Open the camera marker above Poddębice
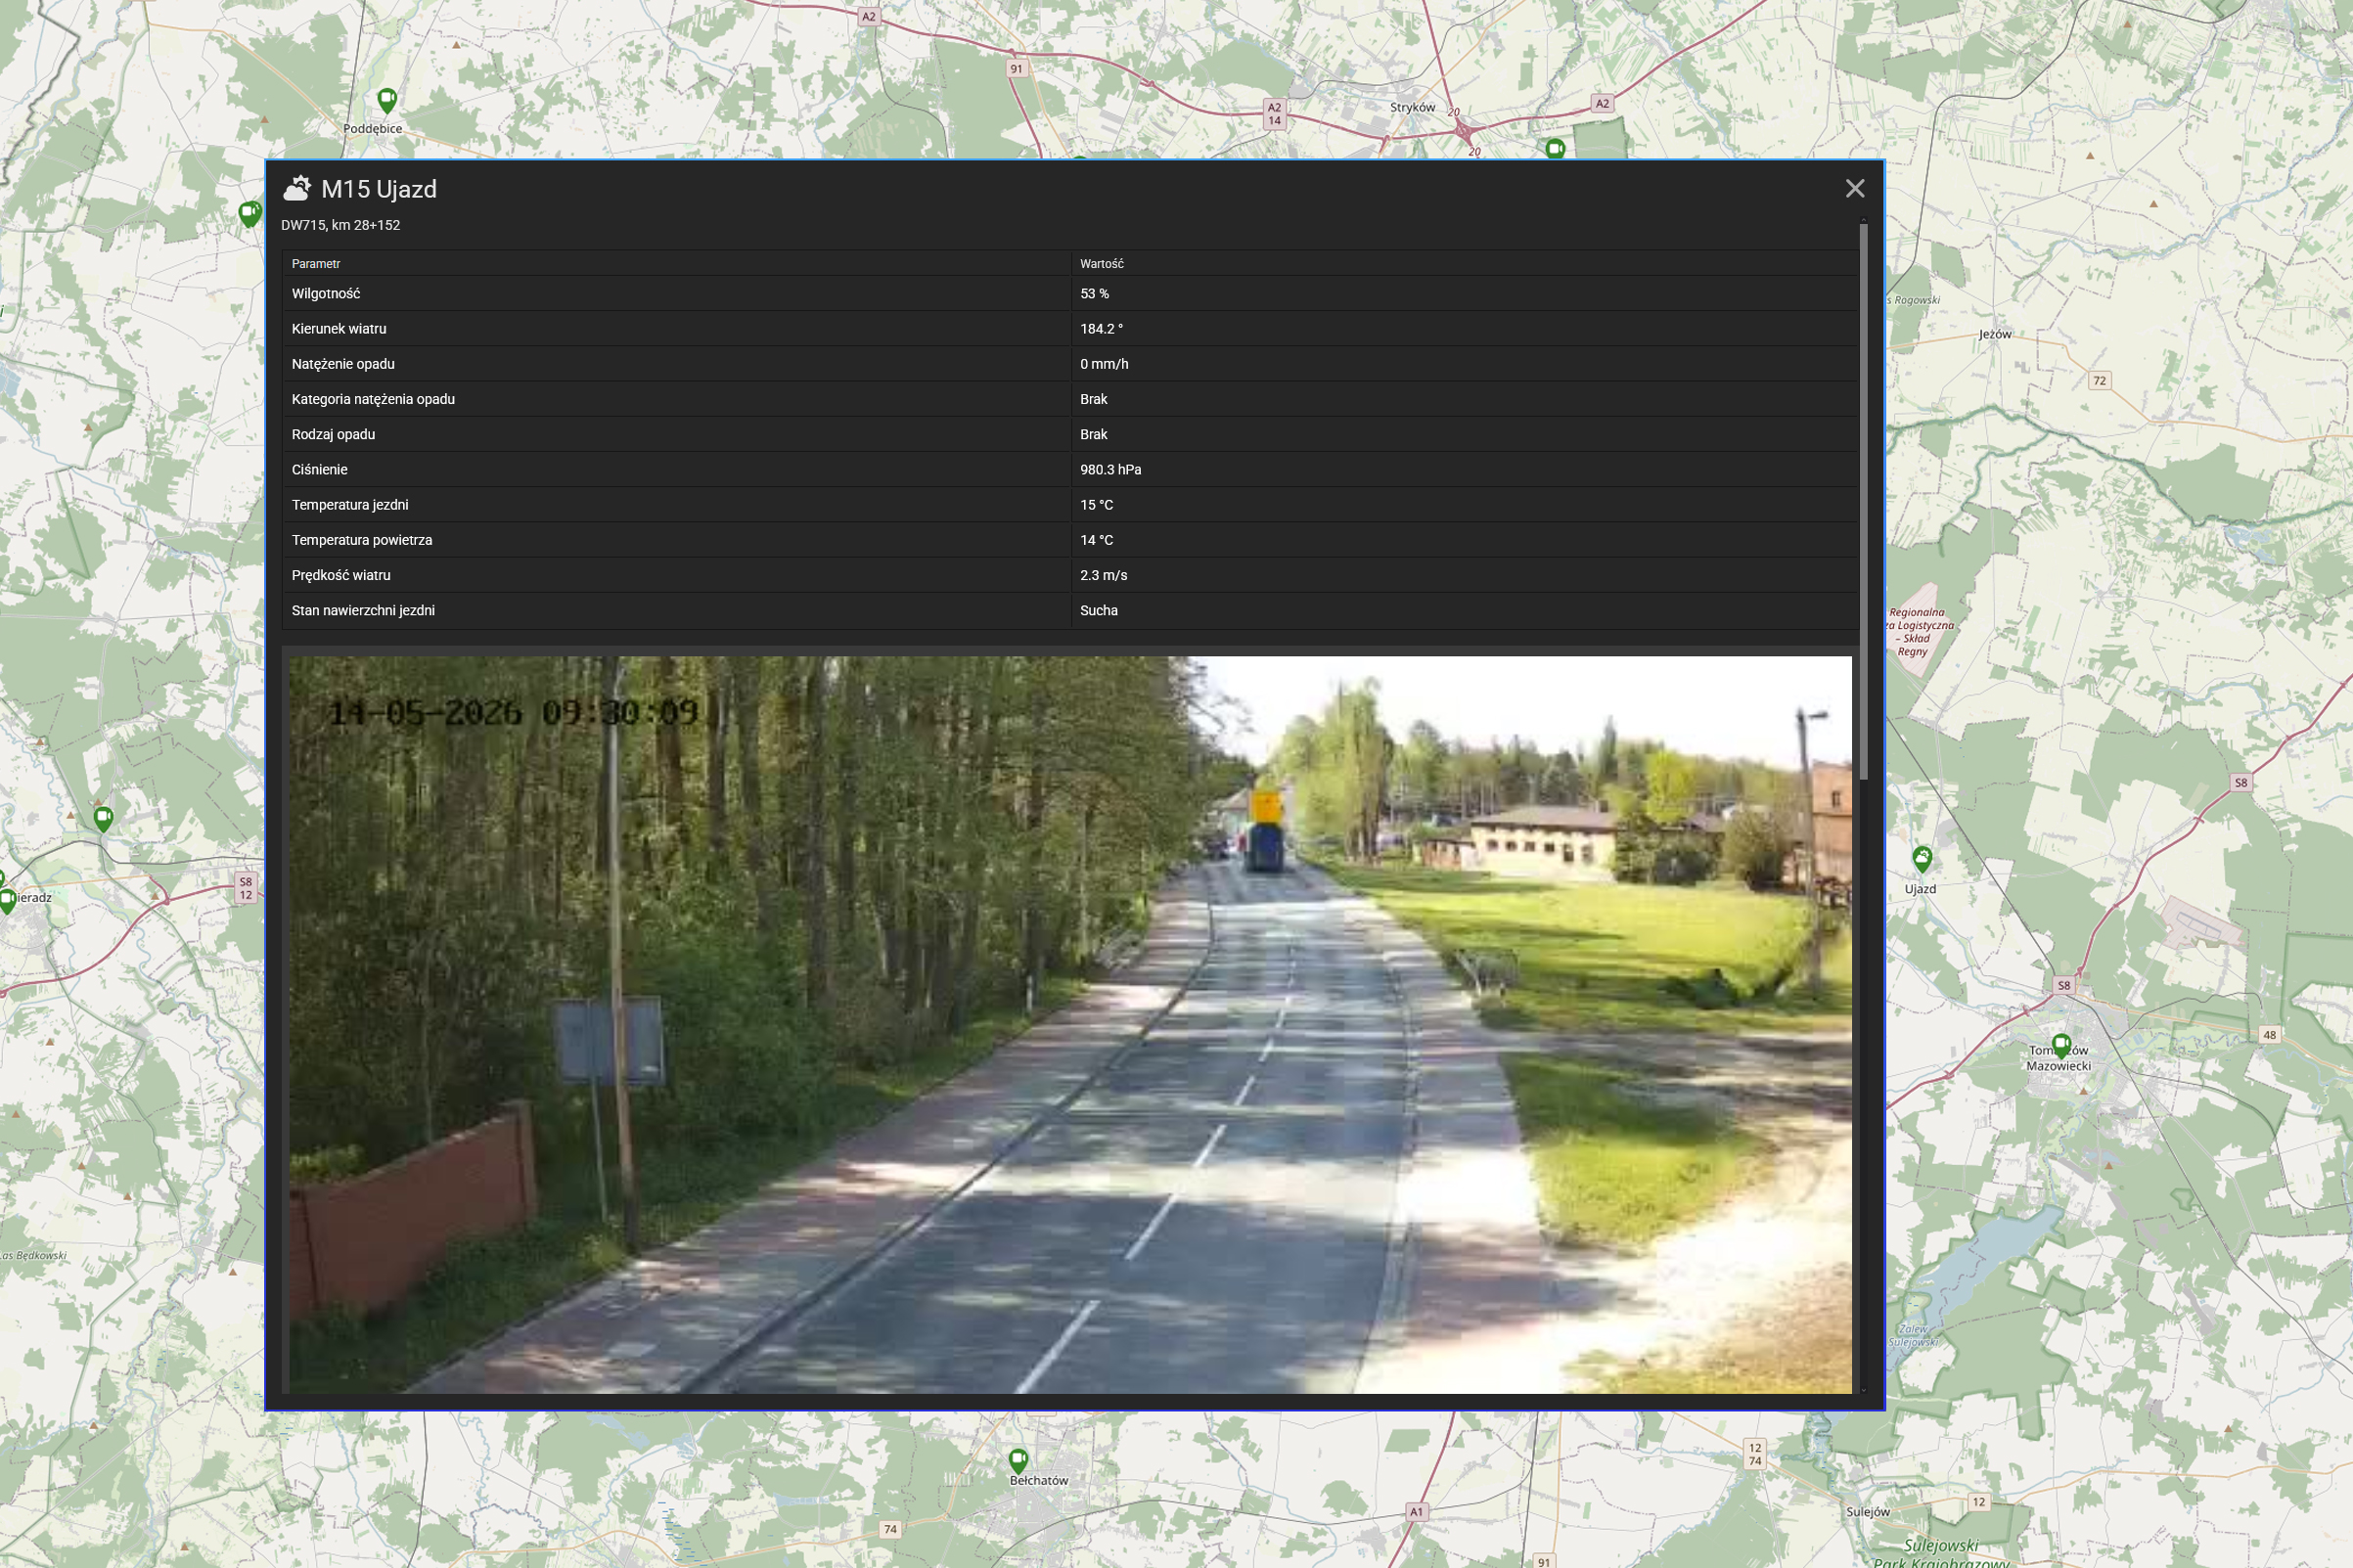 pos(387,100)
